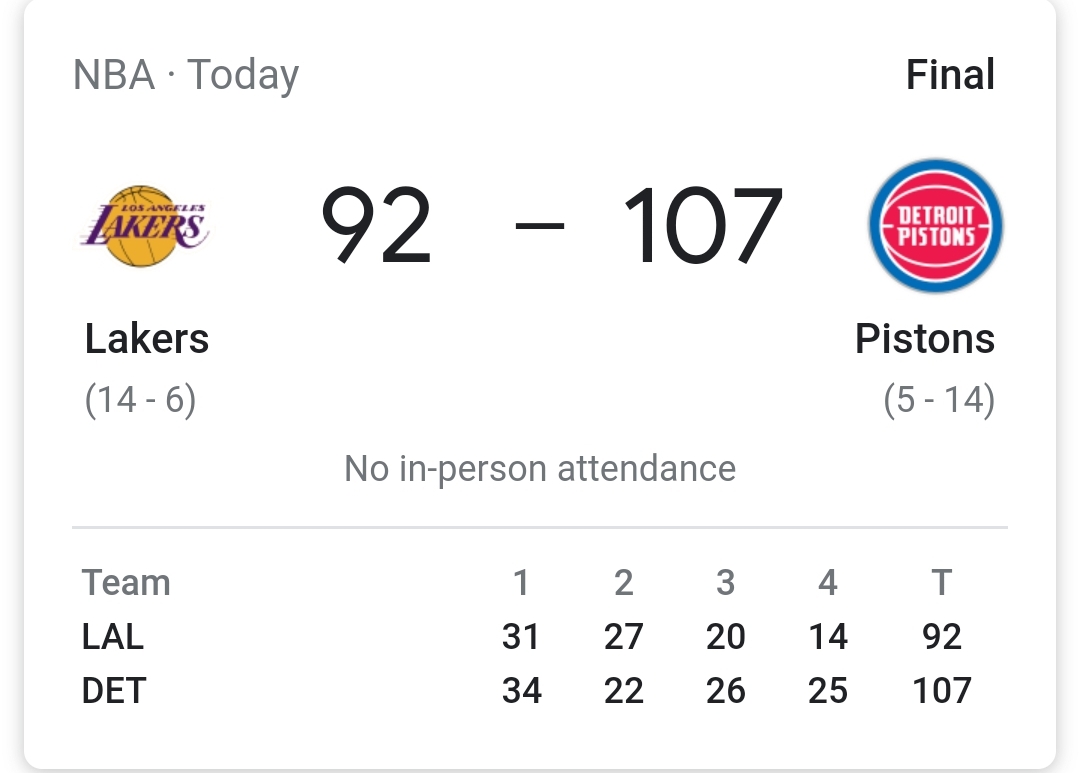Click the T total column header

[x=941, y=582]
